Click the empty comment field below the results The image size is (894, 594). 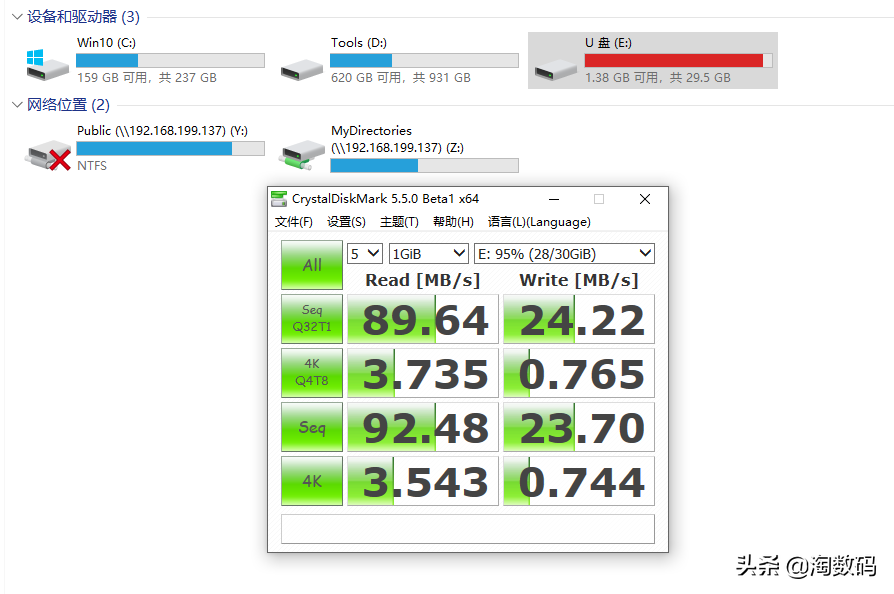[x=468, y=529]
